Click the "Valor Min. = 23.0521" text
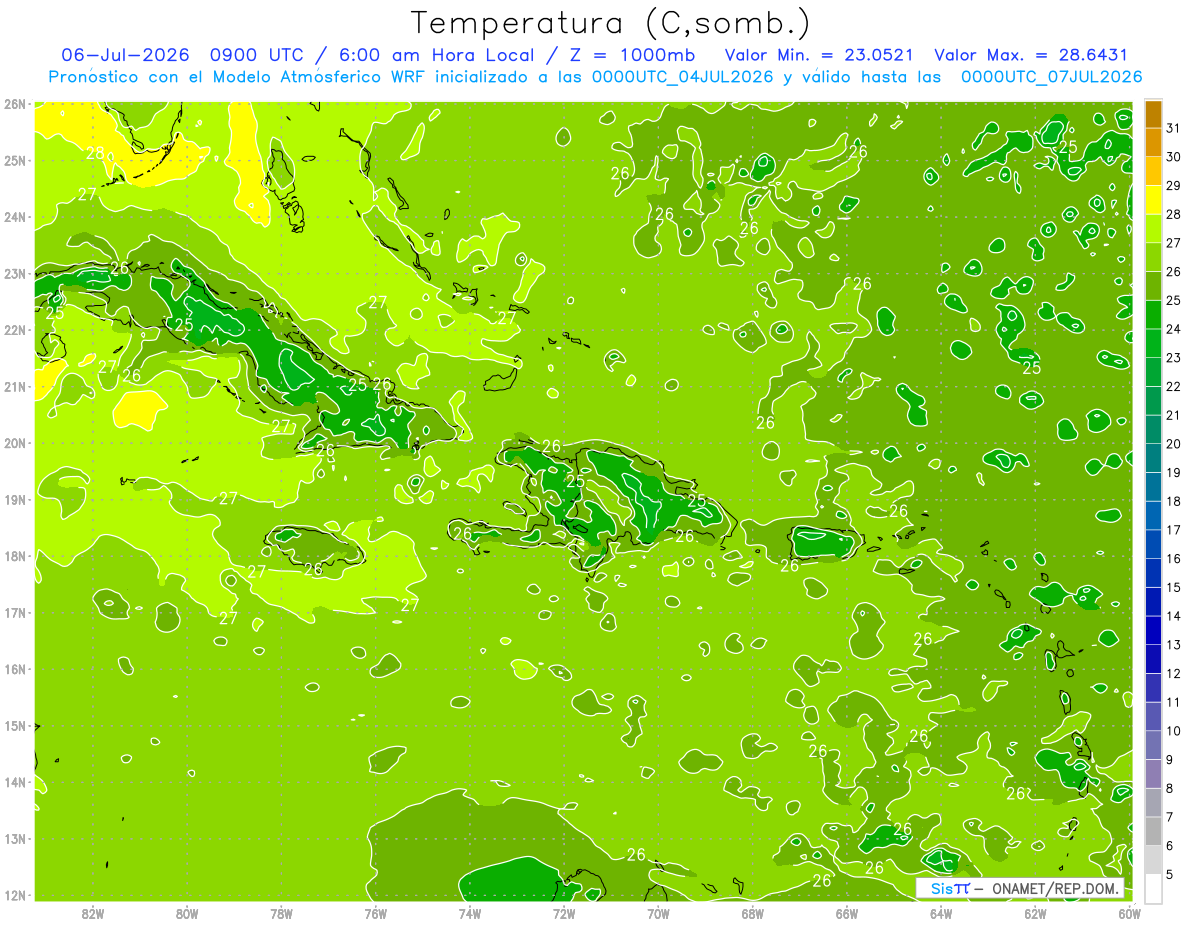The height and width of the screenshot is (927, 1200). (x=818, y=55)
